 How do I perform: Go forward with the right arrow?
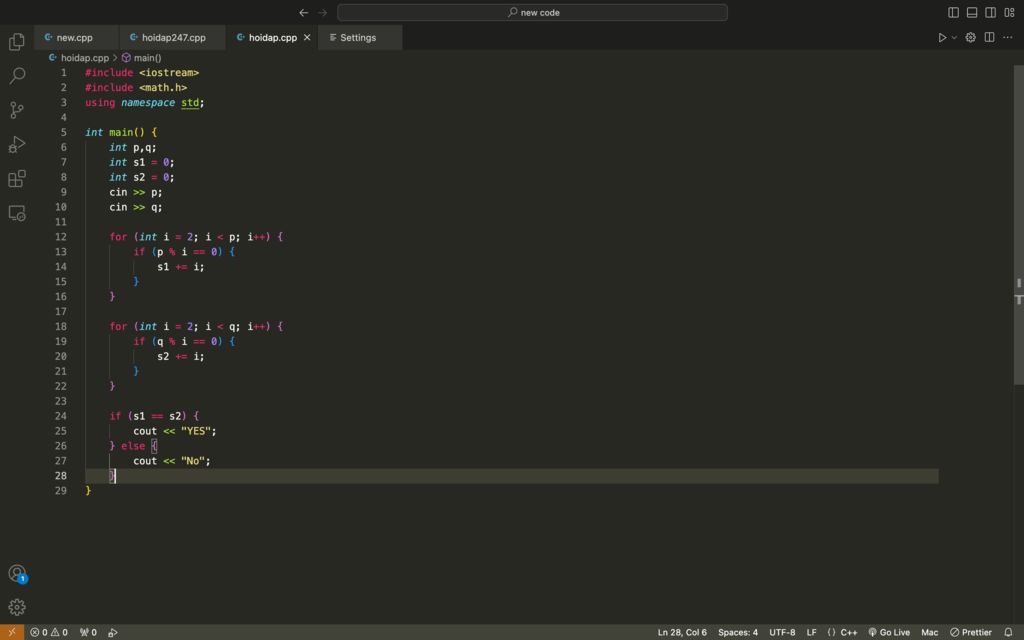pos(323,12)
